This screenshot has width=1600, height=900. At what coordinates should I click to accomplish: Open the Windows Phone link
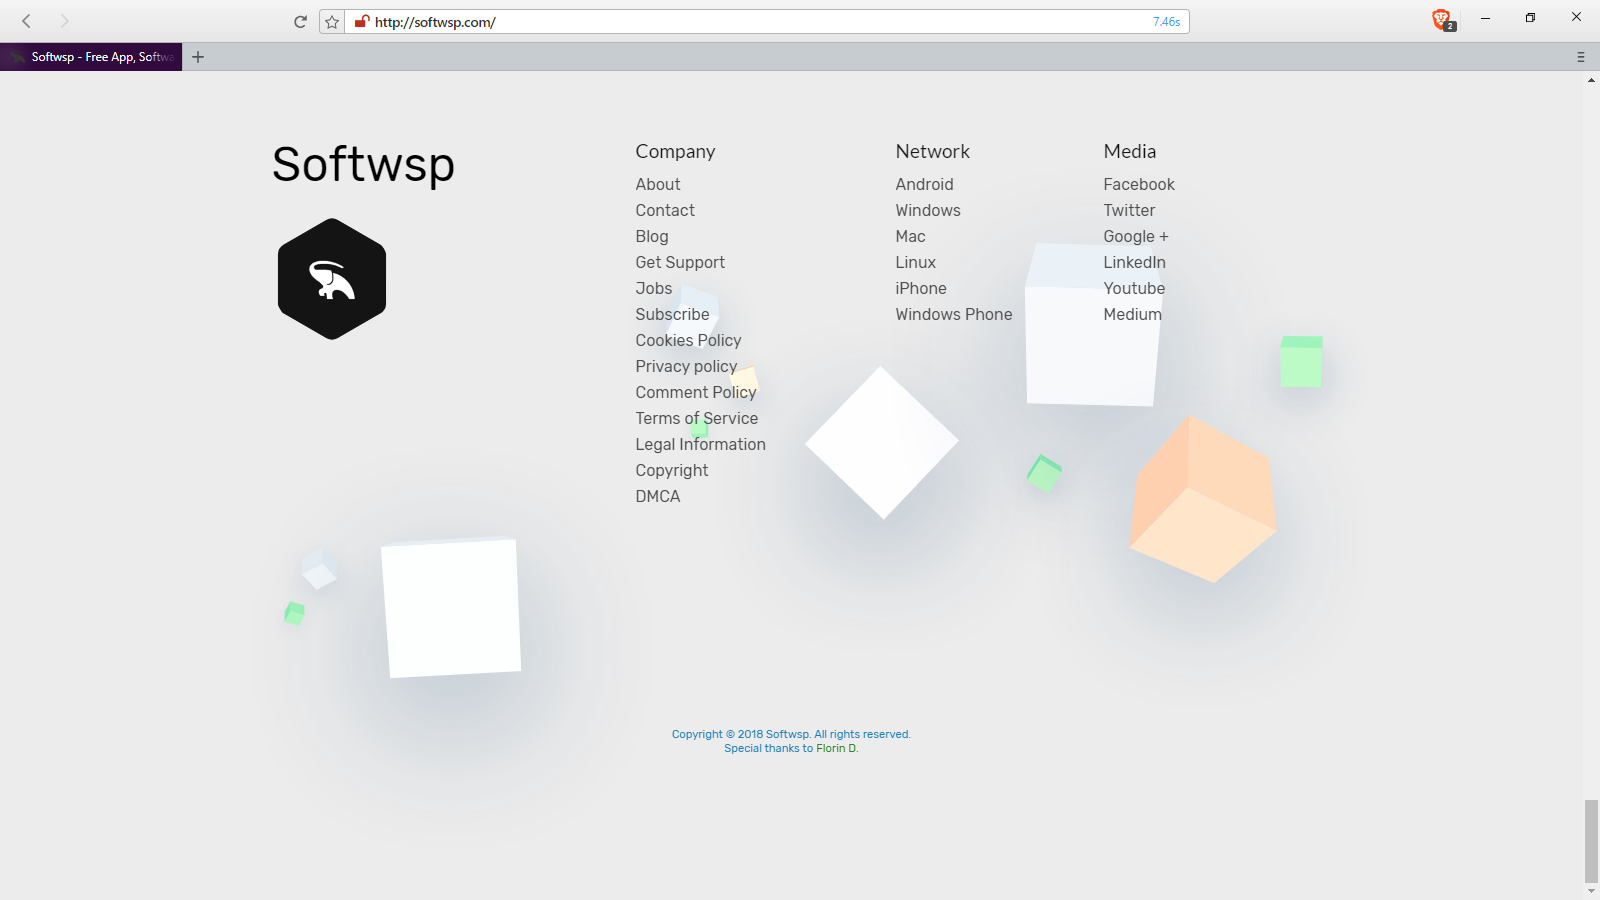[954, 314]
